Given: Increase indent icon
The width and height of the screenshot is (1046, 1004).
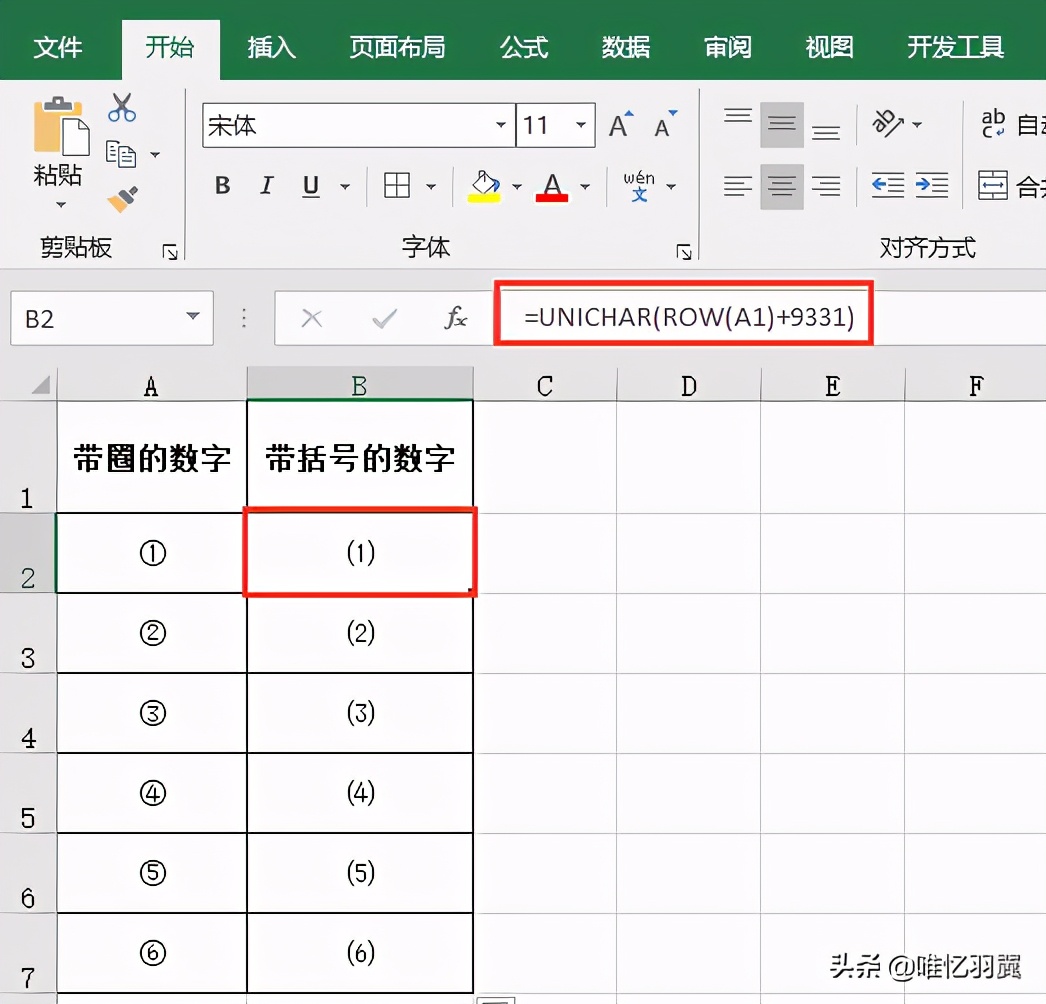Looking at the screenshot, I should pos(932,185).
